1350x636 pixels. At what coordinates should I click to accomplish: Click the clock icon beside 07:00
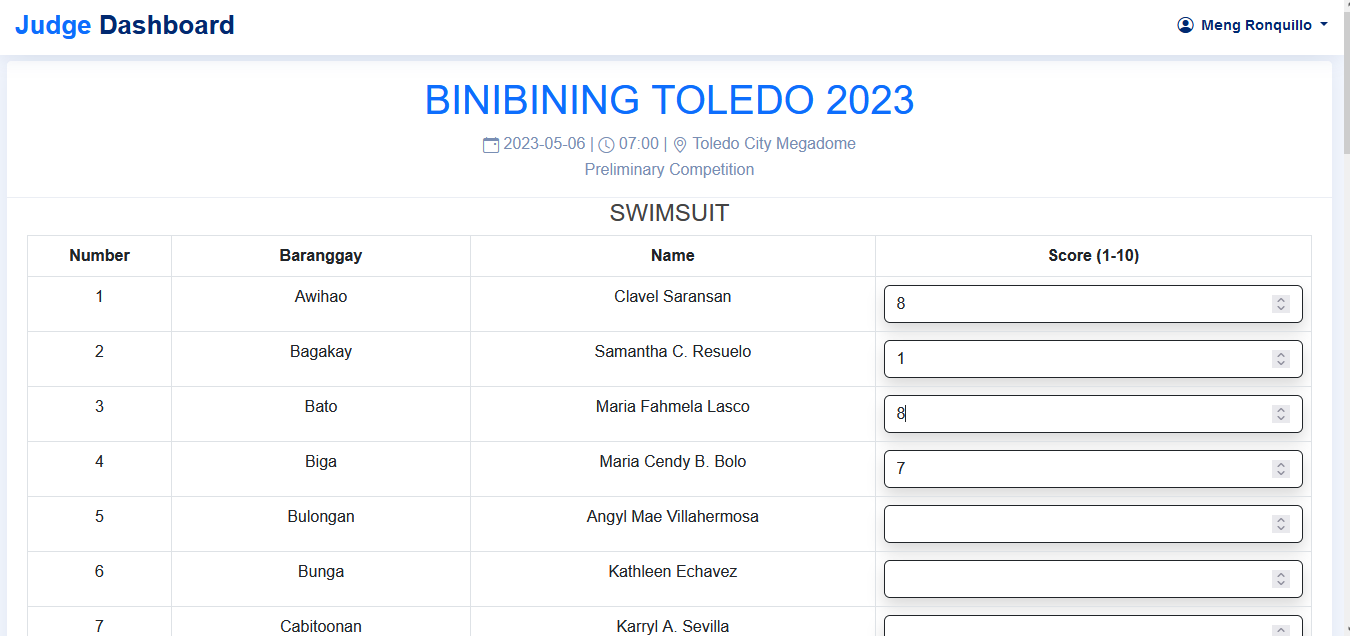point(606,145)
